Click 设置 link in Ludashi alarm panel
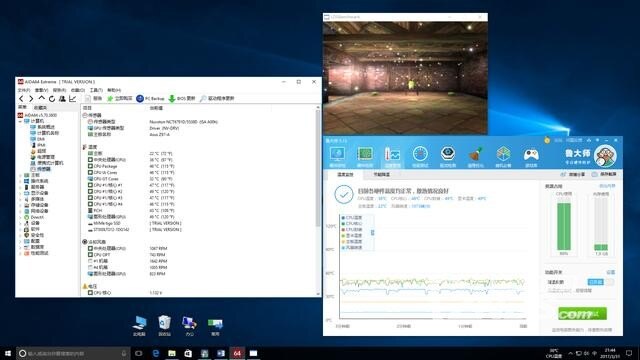 click(x=611, y=272)
